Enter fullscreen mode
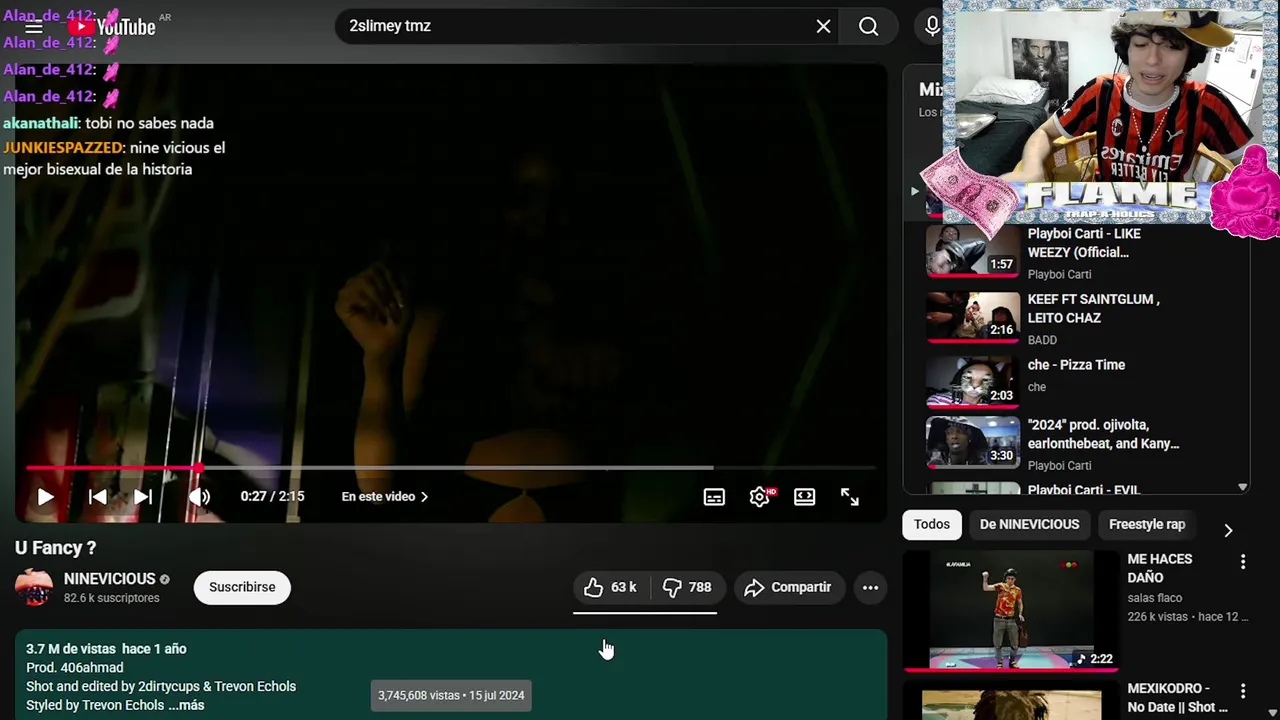This screenshot has height=720, width=1280. pos(850,497)
